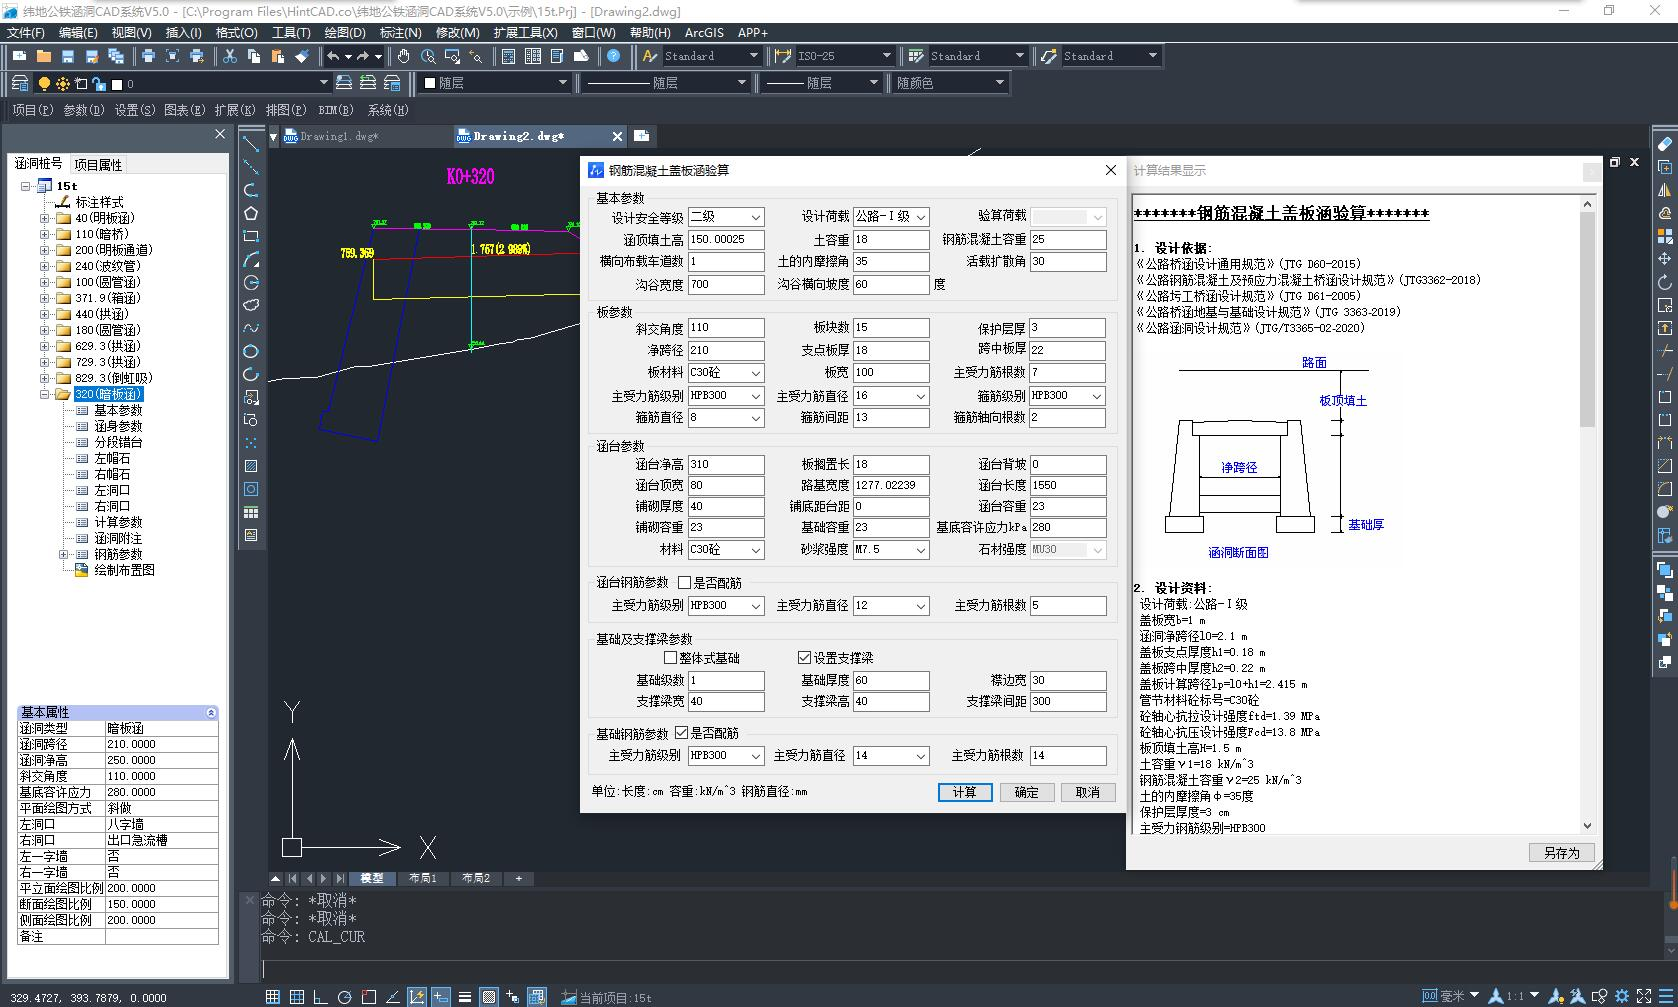The width and height of the screenshot is (1678, 1007).
Task: Click the 另存为 button
Action: click(1561, 853)
